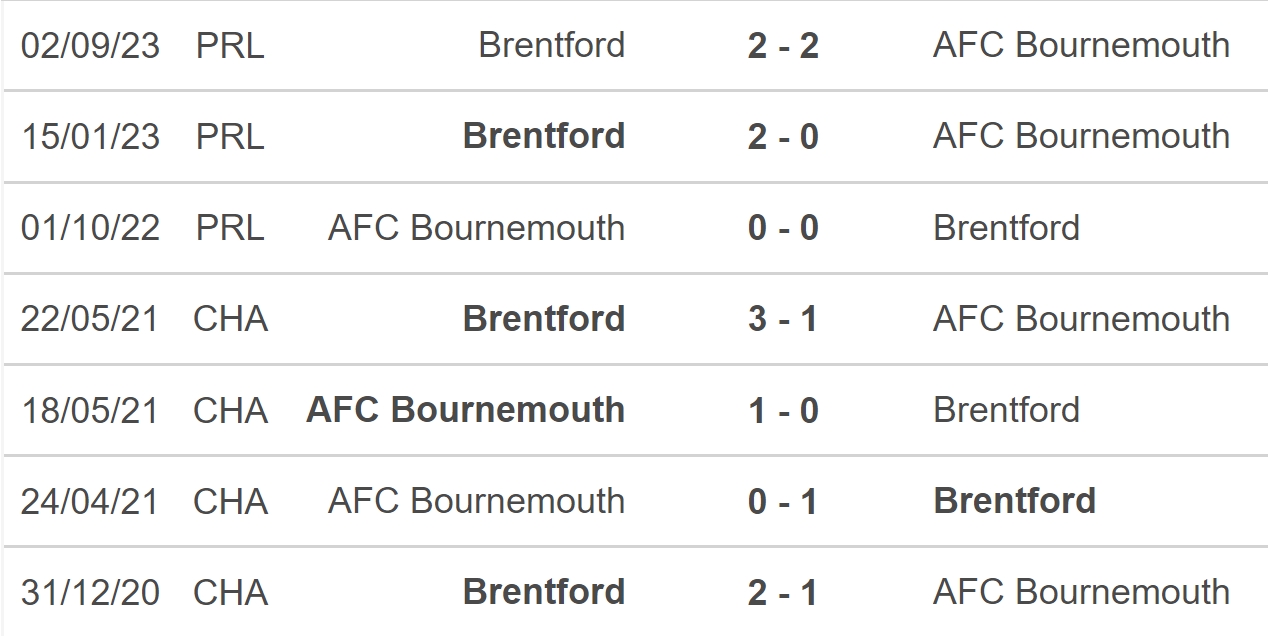Select the CHA label in the 31/12/20 row

(x=230, y=592)
